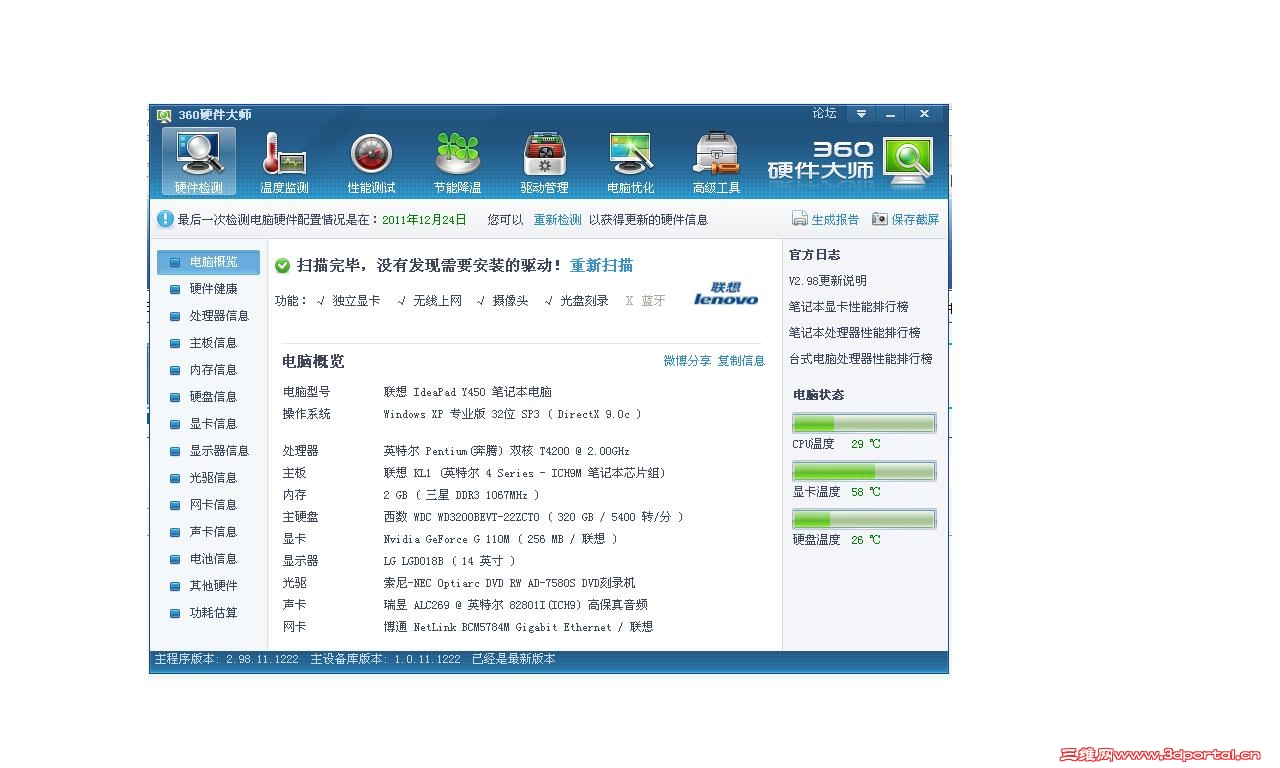Click the Lenovo 联想 brand logo
The height and width of the screenshot is (768, 1280).
[726, 293]
